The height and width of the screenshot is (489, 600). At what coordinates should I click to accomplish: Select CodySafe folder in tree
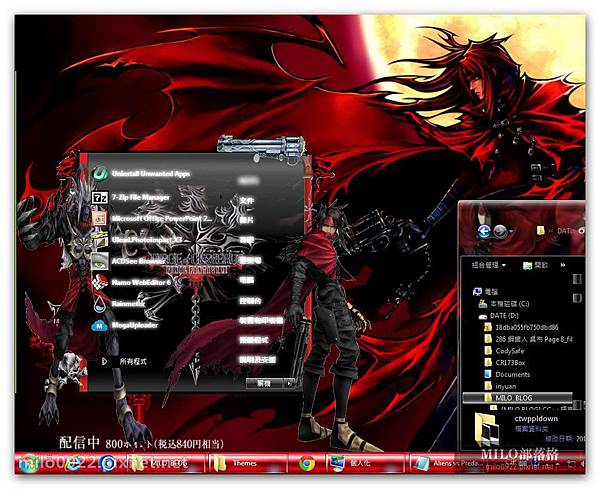pyautogui.click(x=504, y=351)
